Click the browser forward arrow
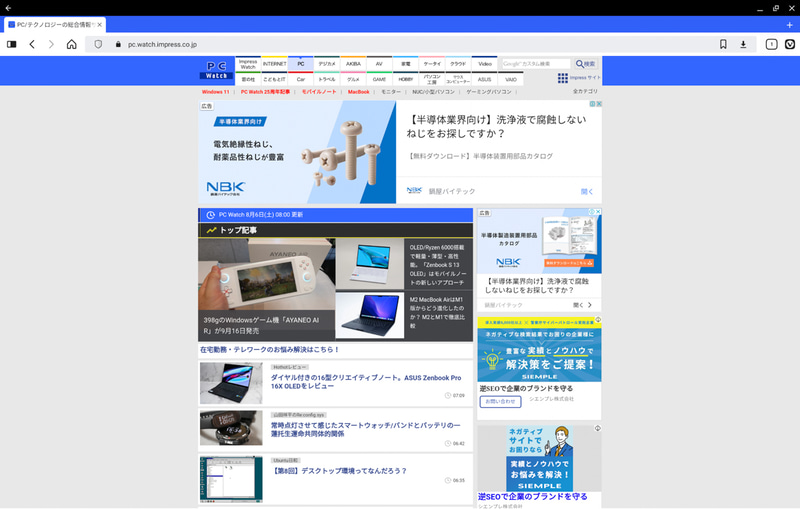This screenshot has width=800, height=509. coord(51,44)
